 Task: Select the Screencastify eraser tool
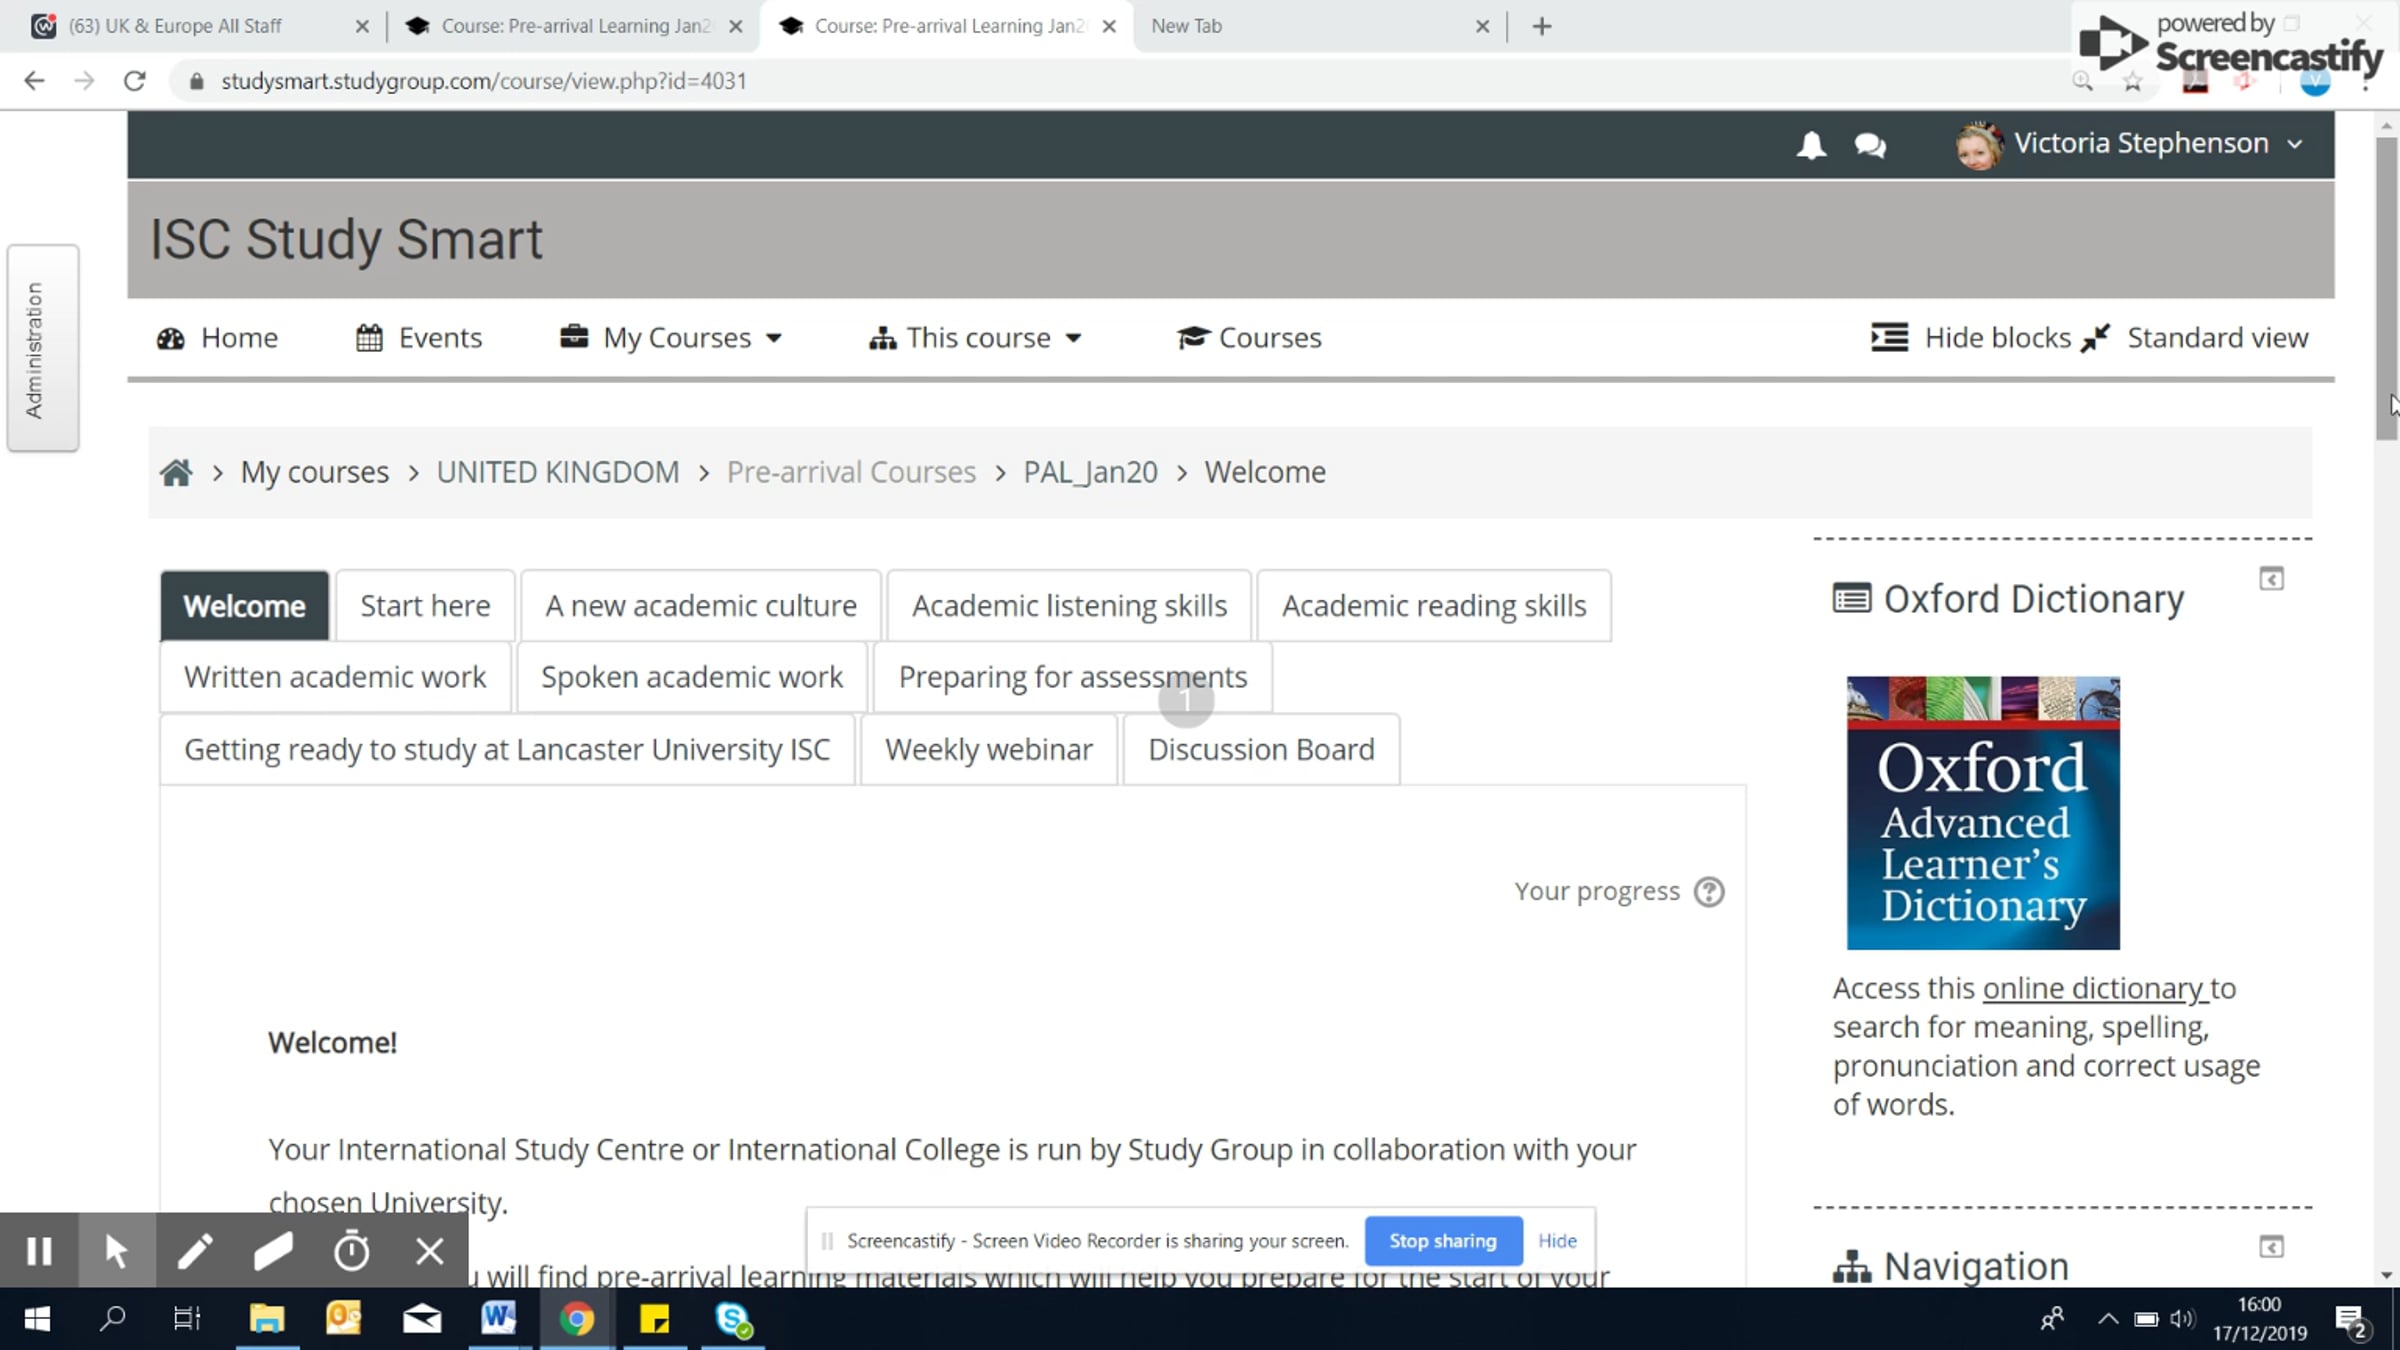point(273,1251)
